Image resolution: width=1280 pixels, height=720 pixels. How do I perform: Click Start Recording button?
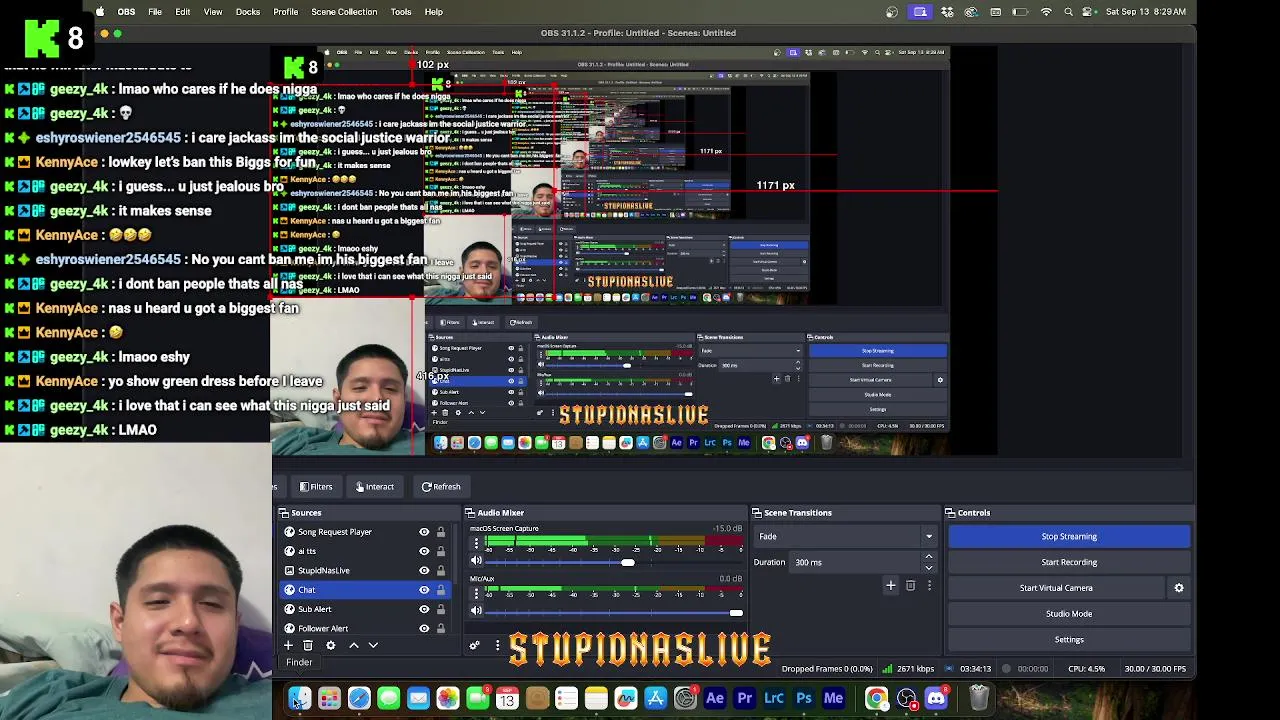pos(1069,562)
